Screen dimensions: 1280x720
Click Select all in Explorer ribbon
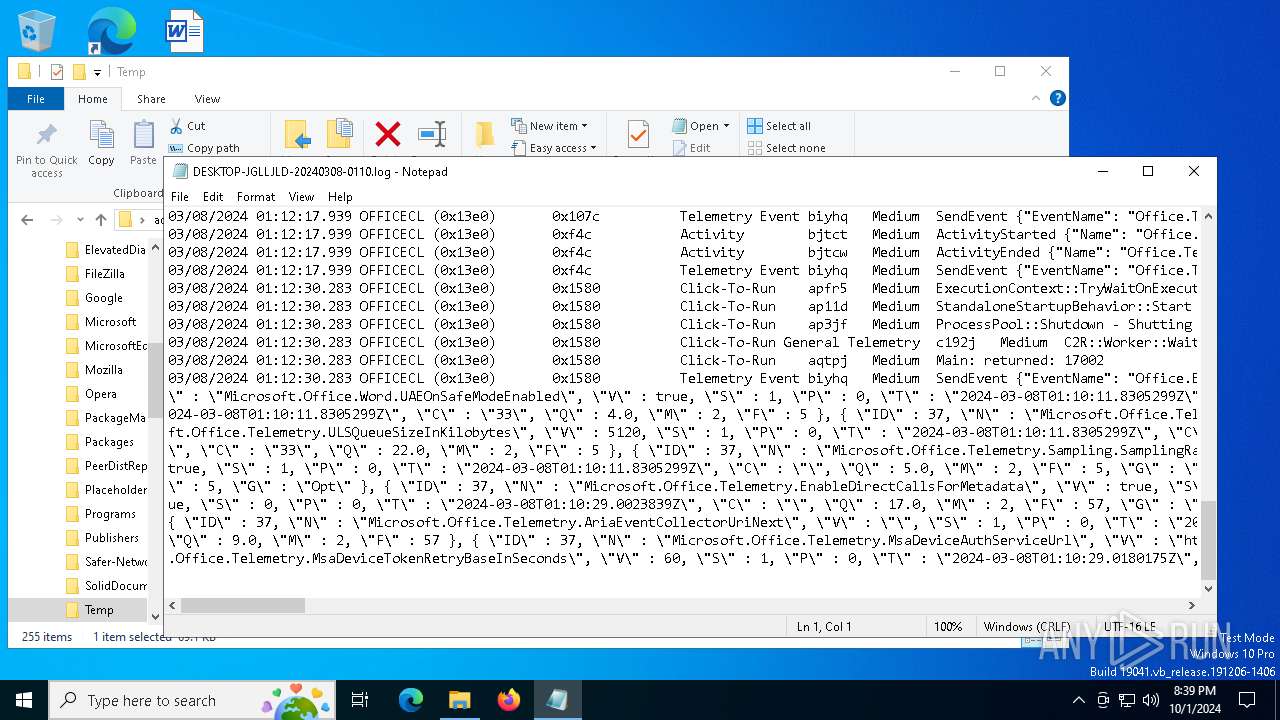779,126
